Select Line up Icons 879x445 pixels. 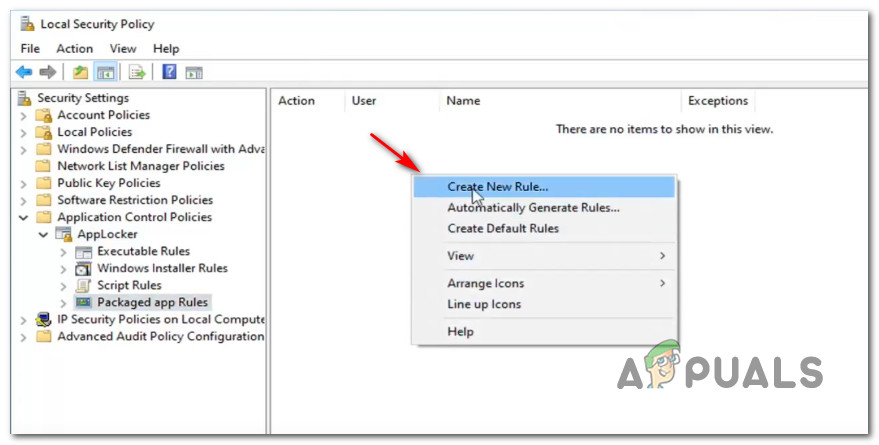544,304
